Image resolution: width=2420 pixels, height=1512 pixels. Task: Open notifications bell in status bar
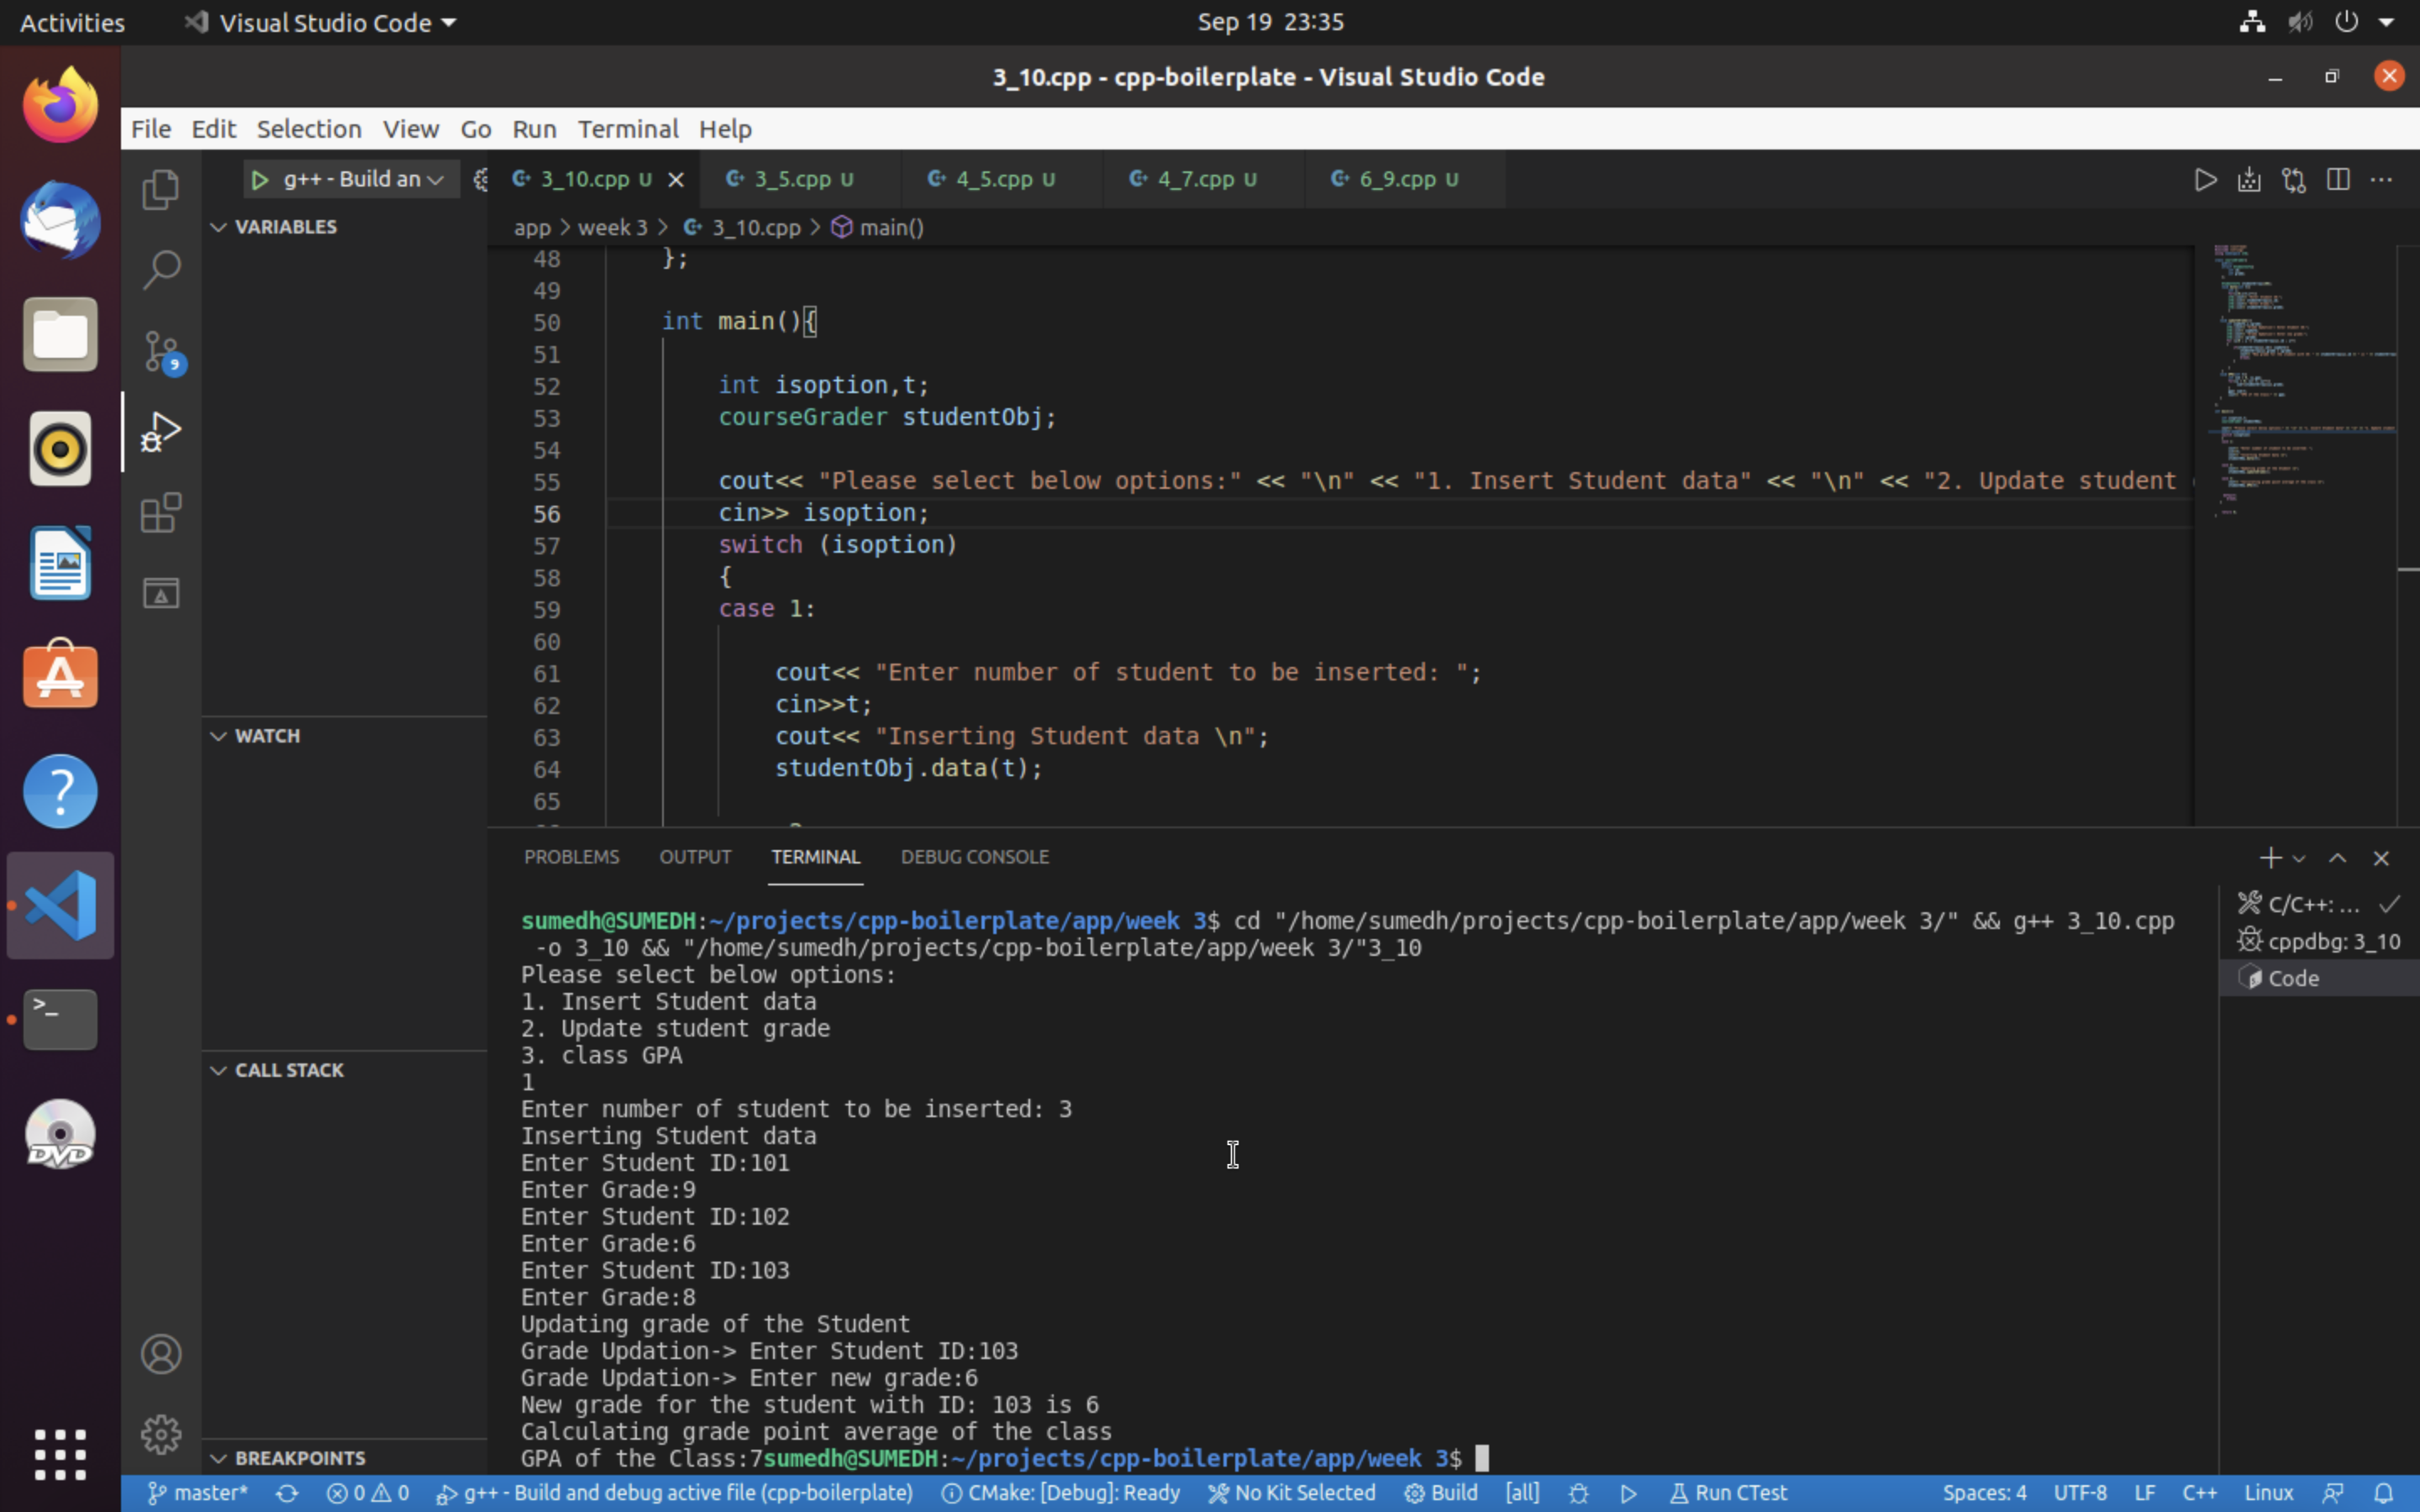2383,1493
